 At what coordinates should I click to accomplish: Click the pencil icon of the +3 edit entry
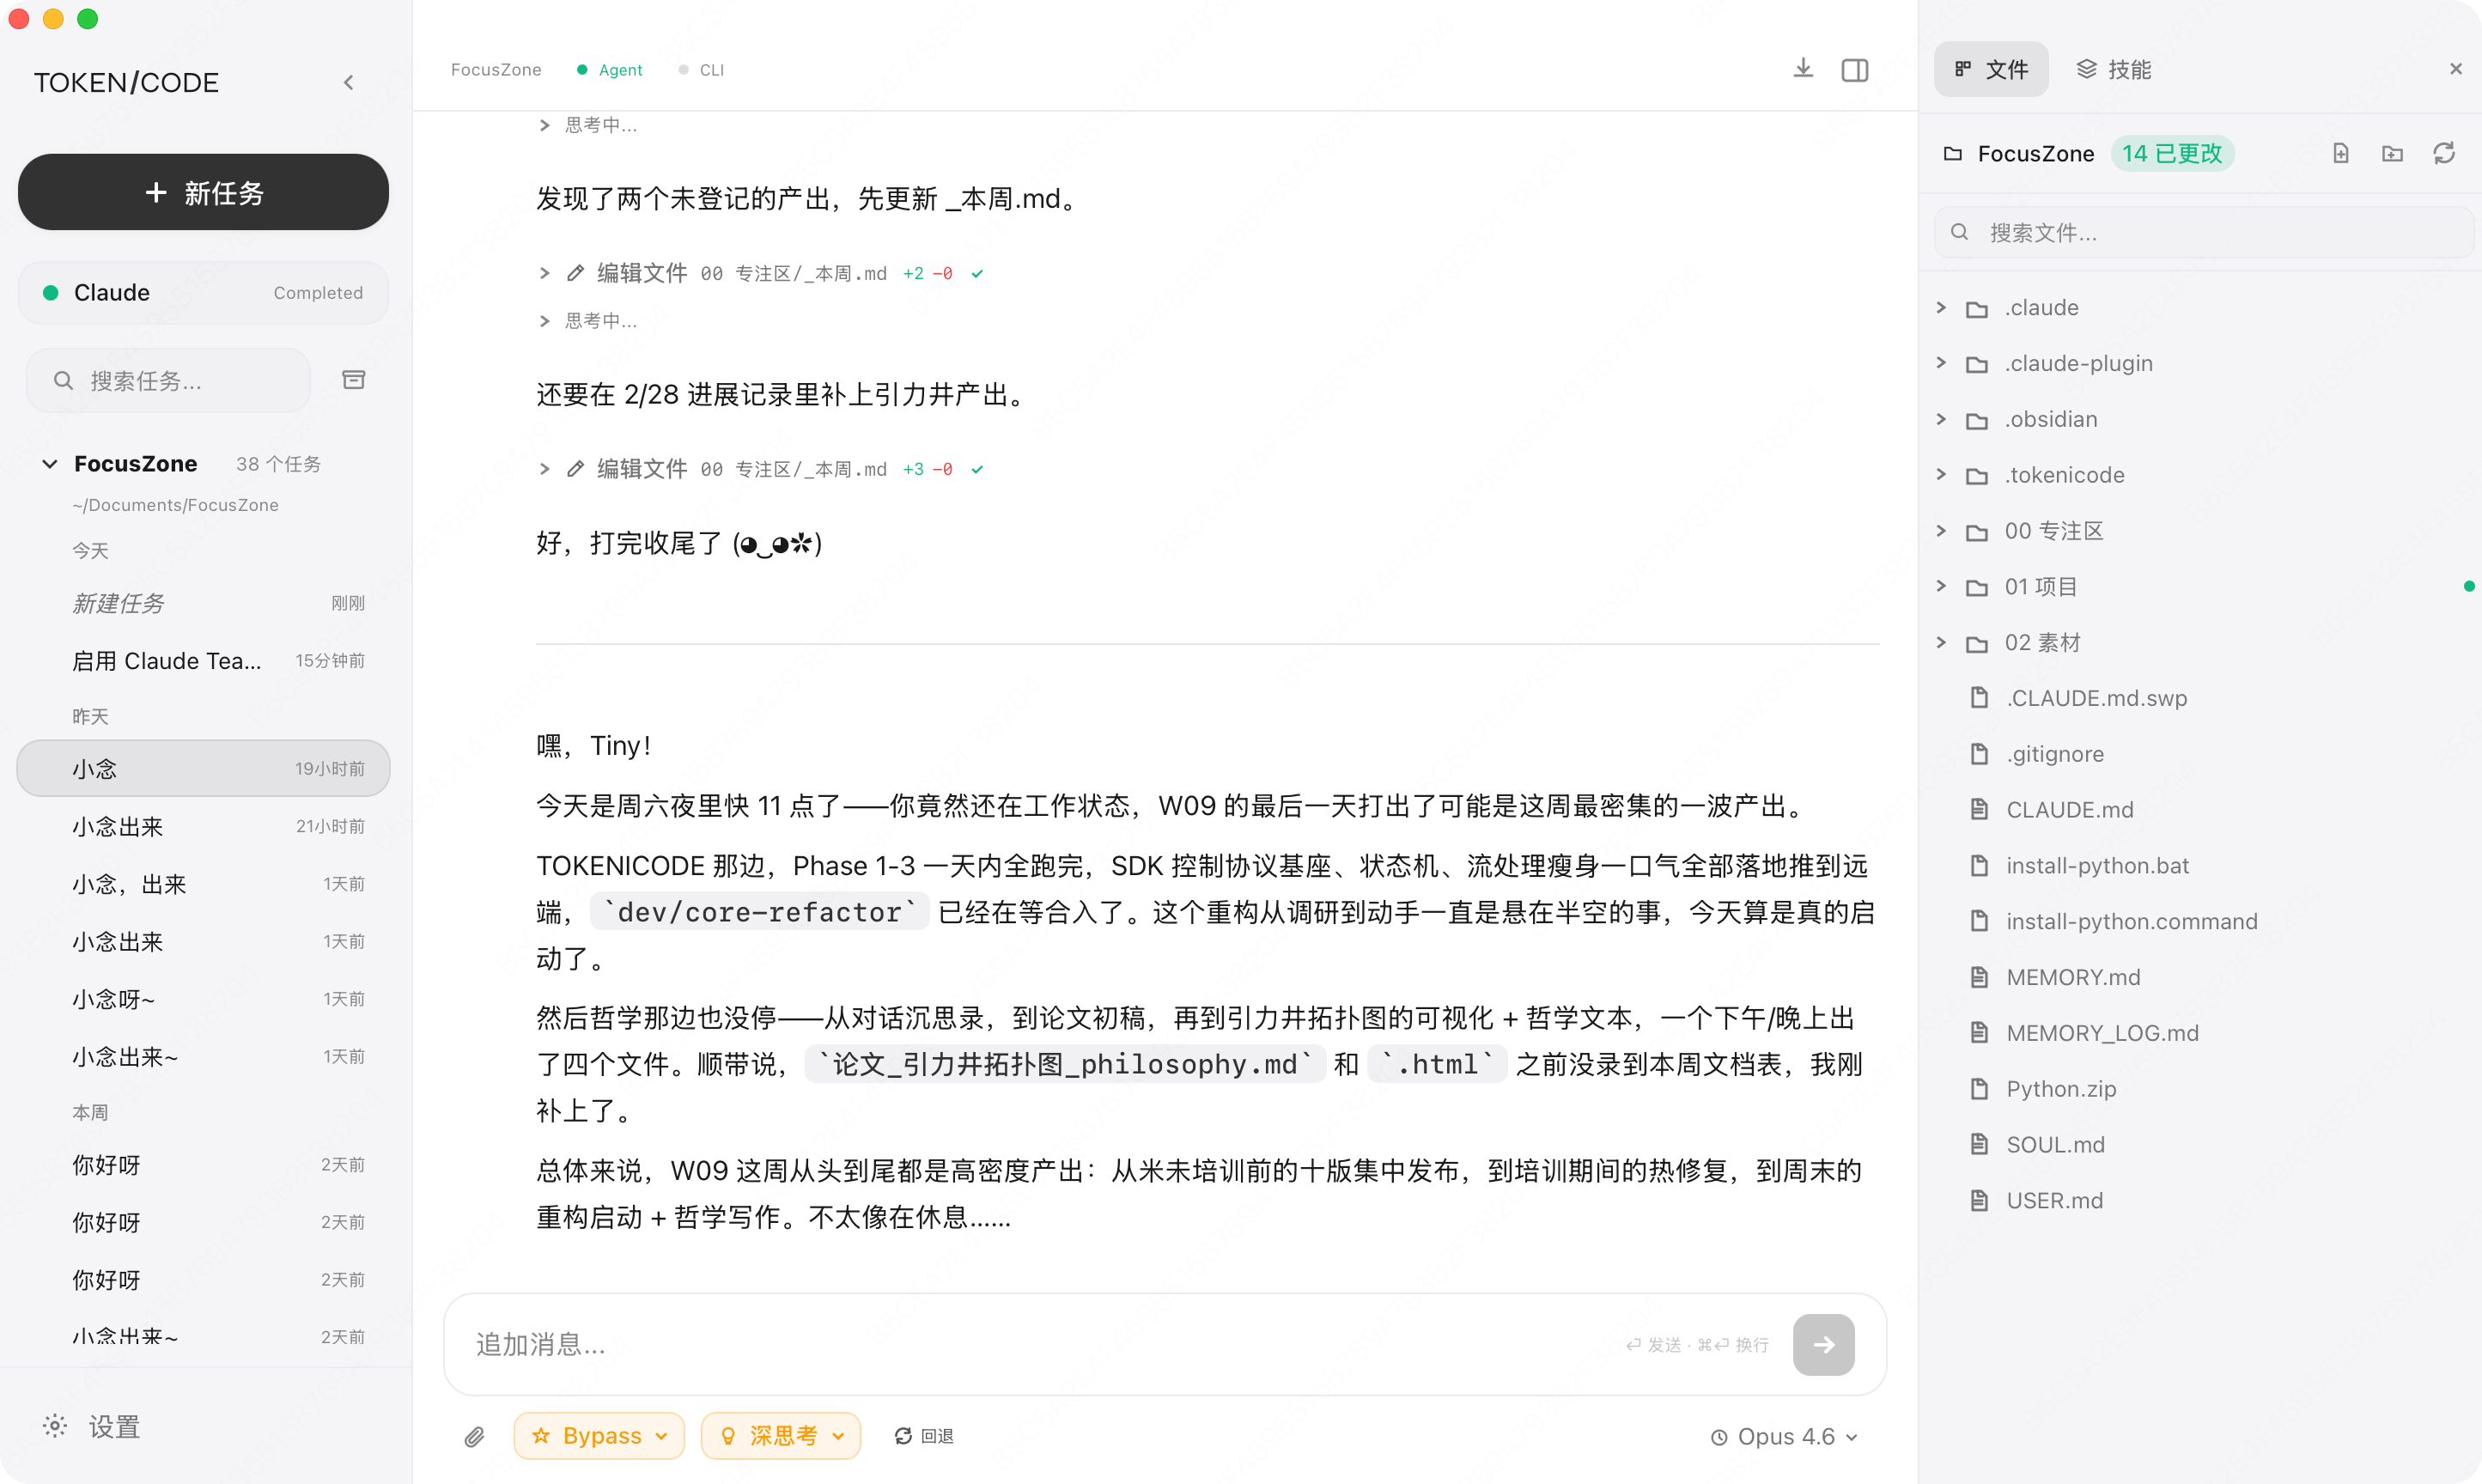[x=575, y=469]
